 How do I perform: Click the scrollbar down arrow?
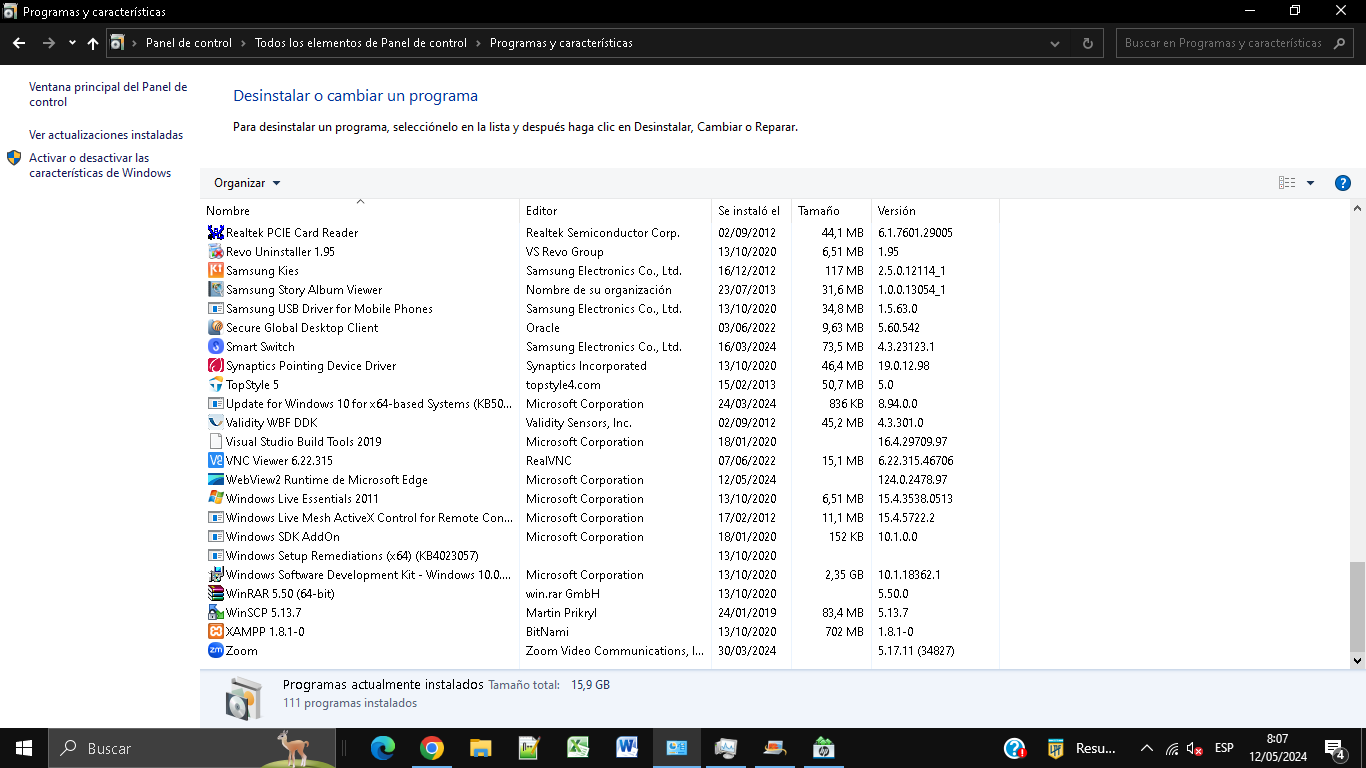1357,661
